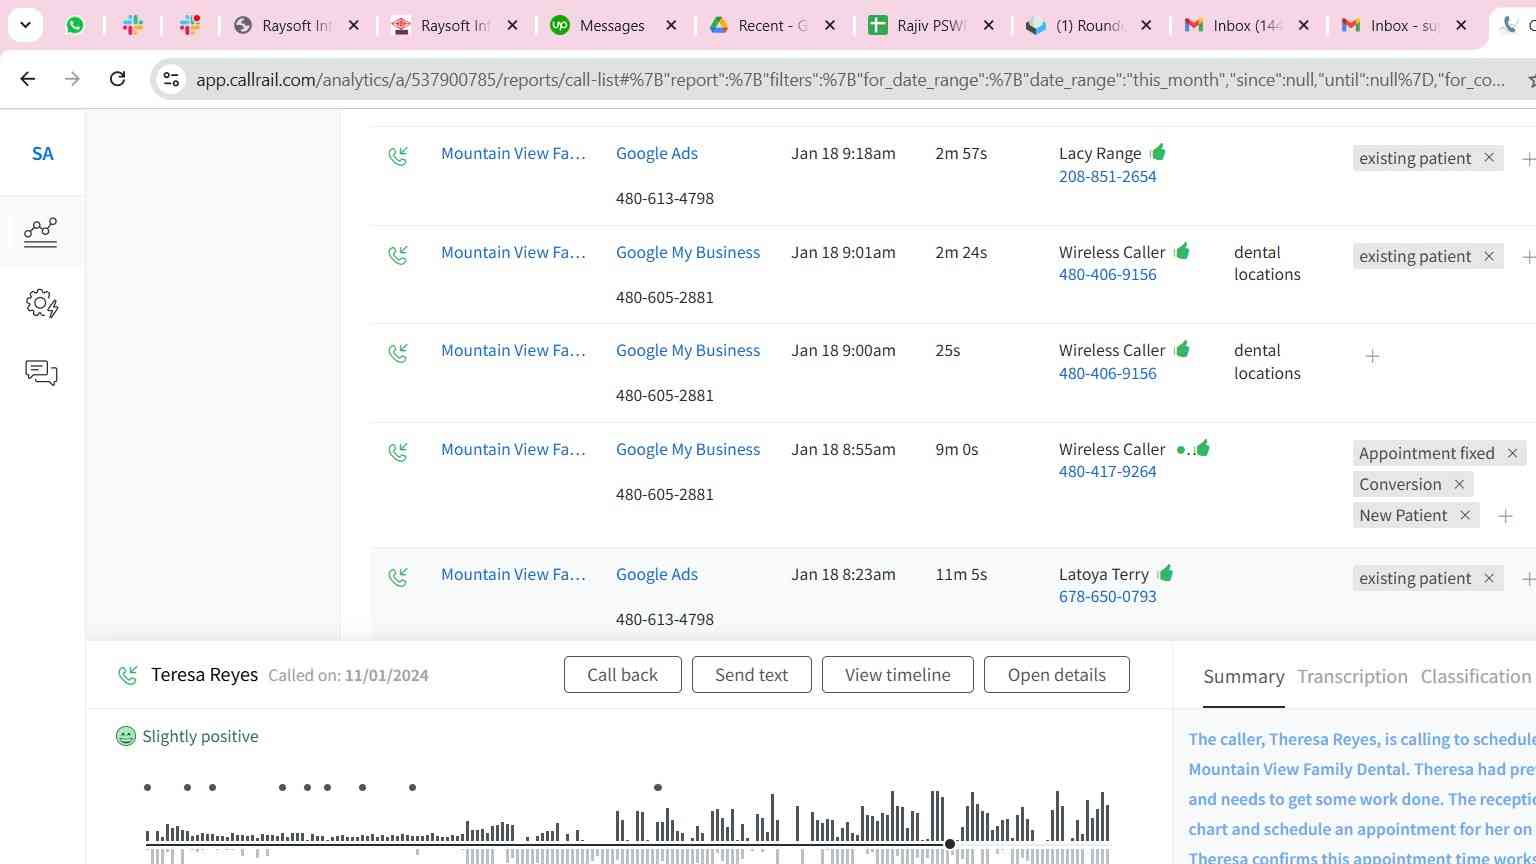Add a tag to the 9:00am 25s call
1536x864 pixels.
pyautogui.click(x=1372, y=356)
